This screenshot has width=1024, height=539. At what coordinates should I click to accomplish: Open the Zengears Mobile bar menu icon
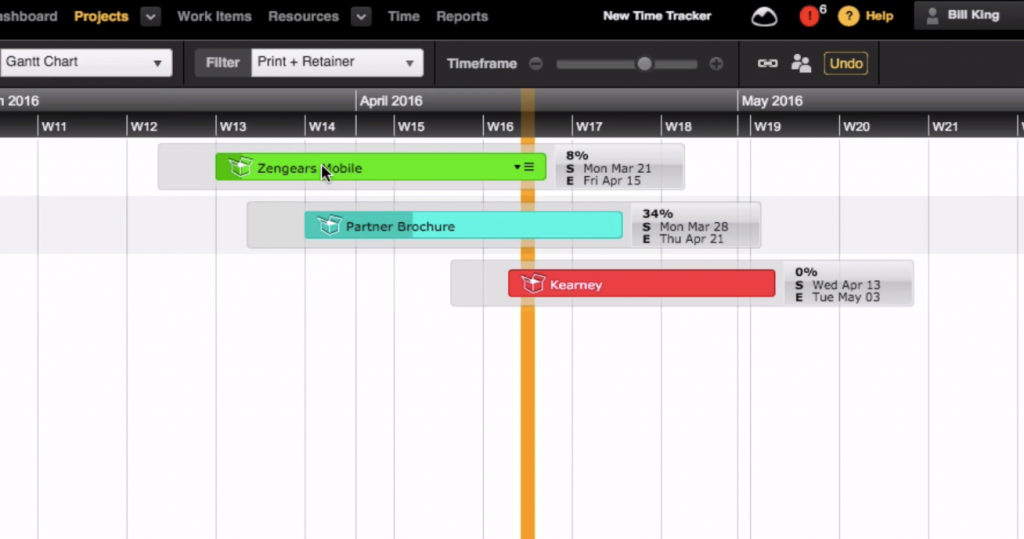pos(524,167)
